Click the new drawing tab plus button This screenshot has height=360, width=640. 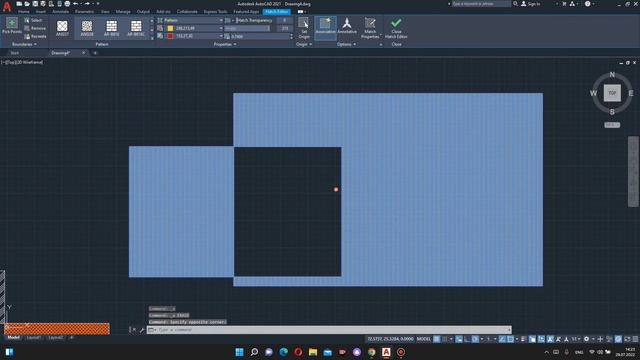point(95,53)
